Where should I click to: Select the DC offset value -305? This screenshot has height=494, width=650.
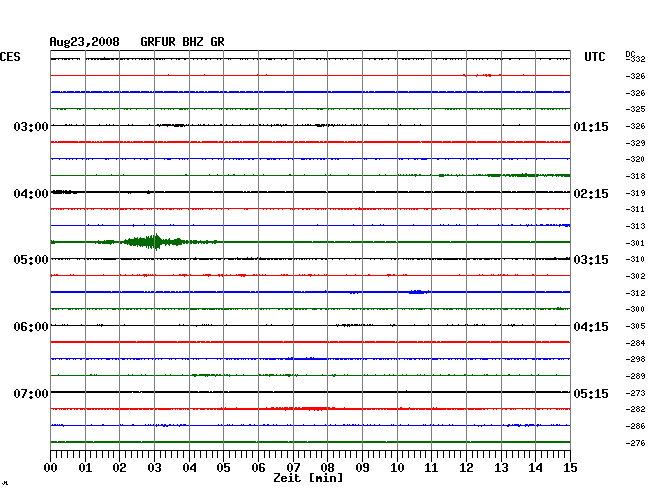coord(635,326)
